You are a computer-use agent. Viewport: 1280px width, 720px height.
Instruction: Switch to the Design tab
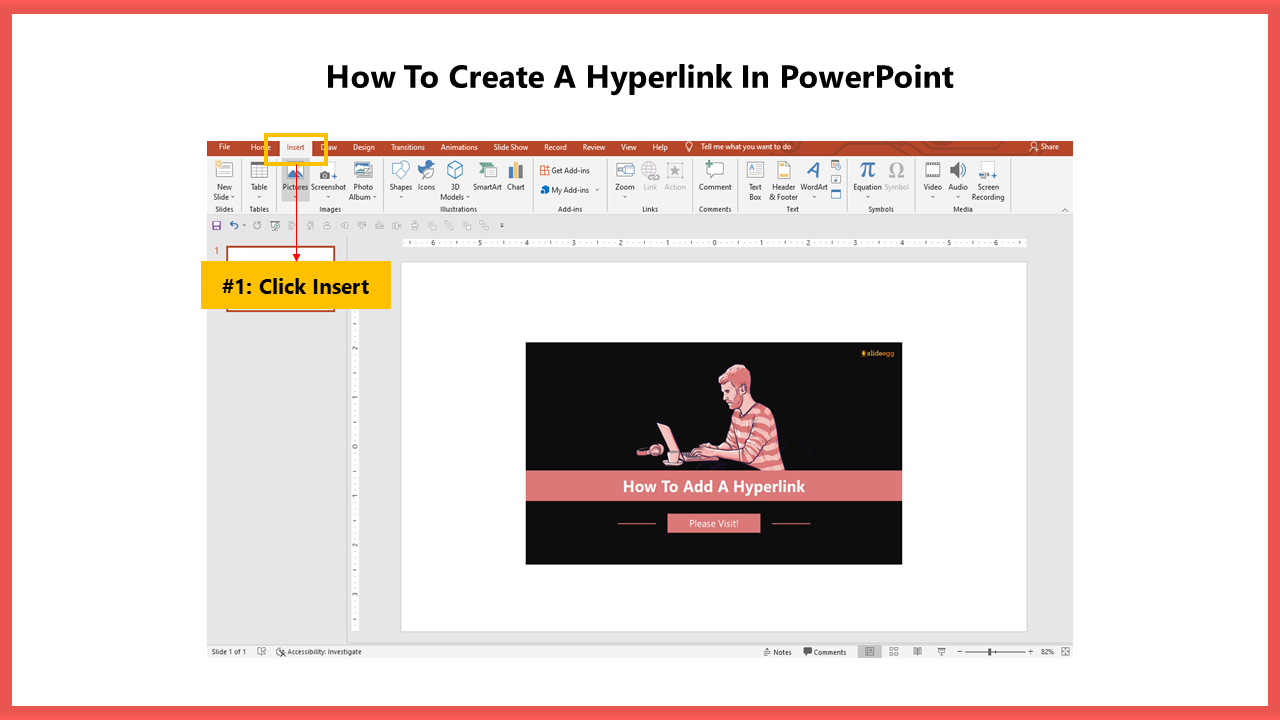point(363,147)
